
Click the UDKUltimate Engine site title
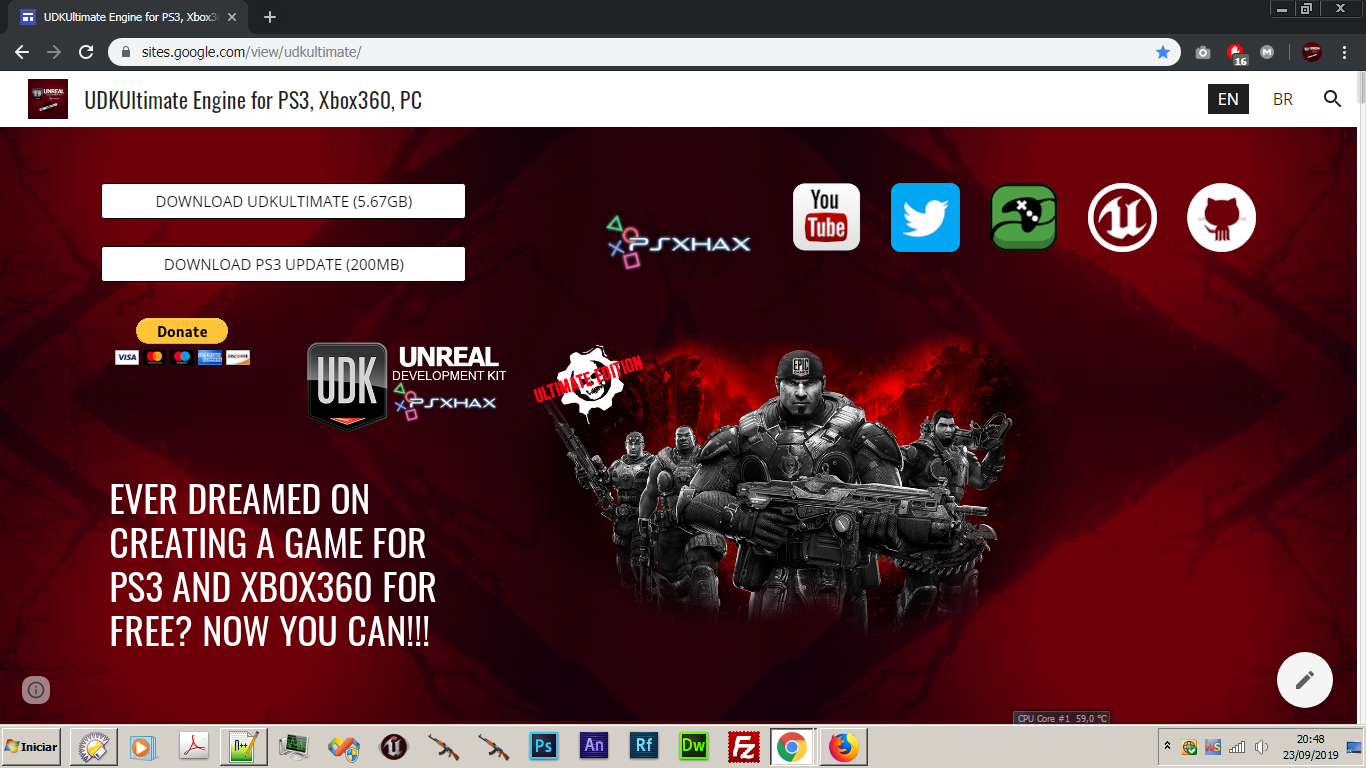[253, 100]
